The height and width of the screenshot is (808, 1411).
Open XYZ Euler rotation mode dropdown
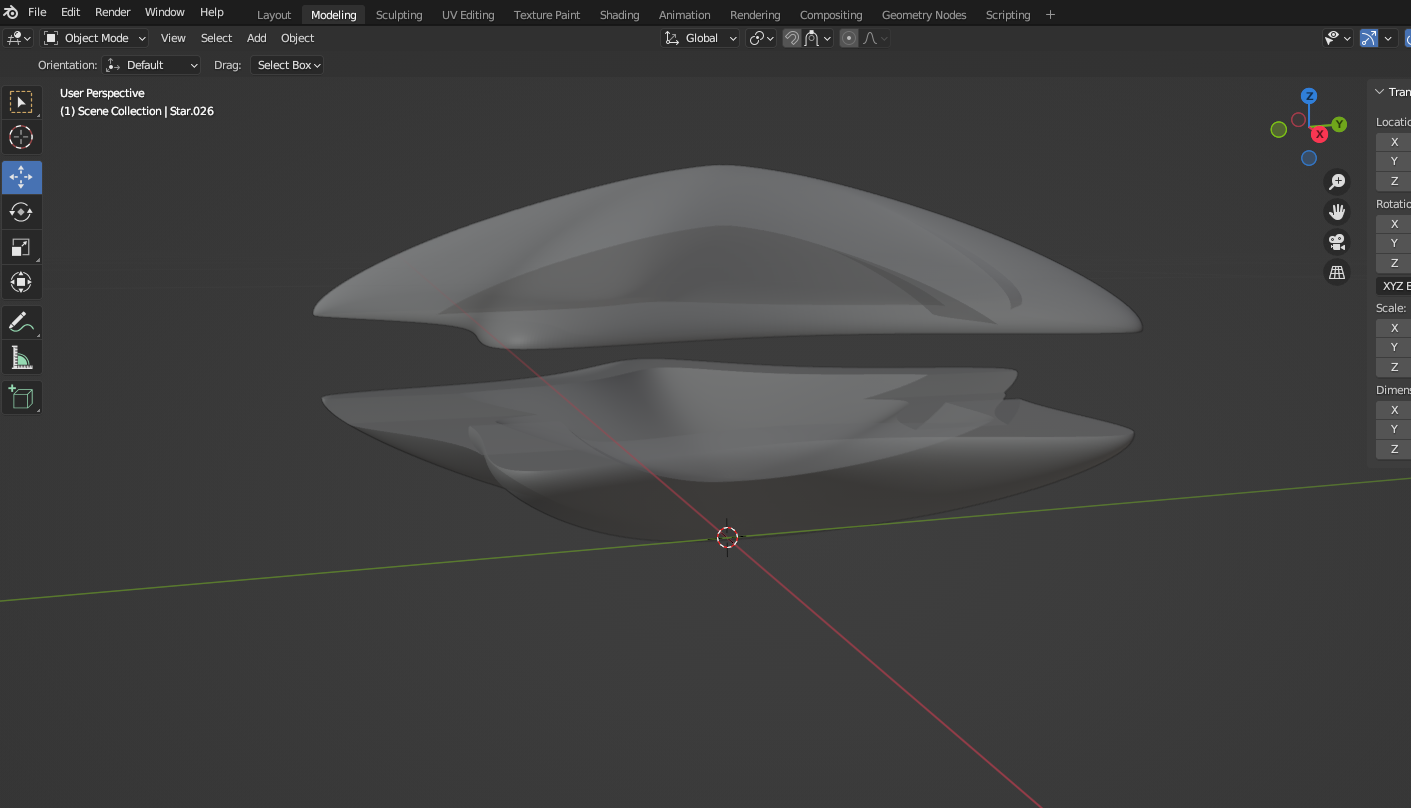tap(1393, 286)
